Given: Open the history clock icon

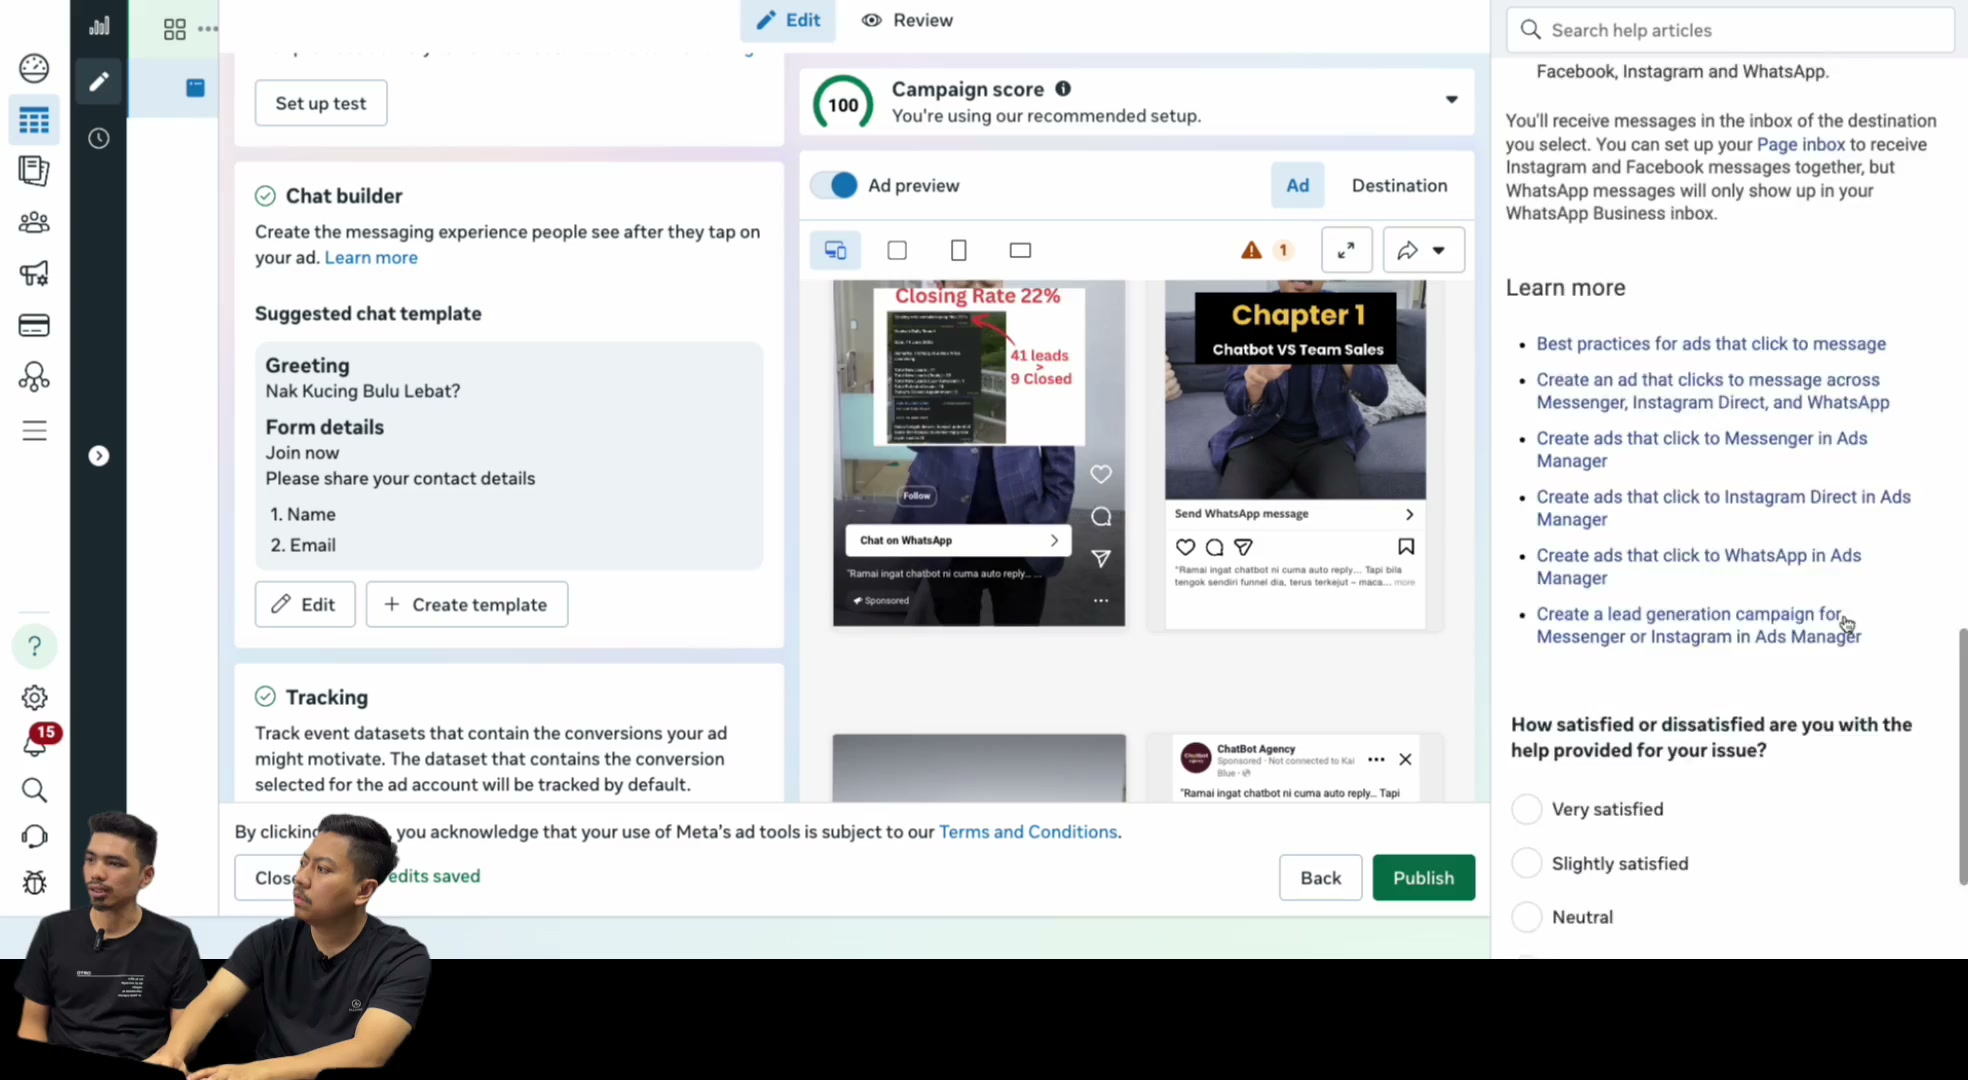Looking at the screenshot, I should click(x=98, y=138).
